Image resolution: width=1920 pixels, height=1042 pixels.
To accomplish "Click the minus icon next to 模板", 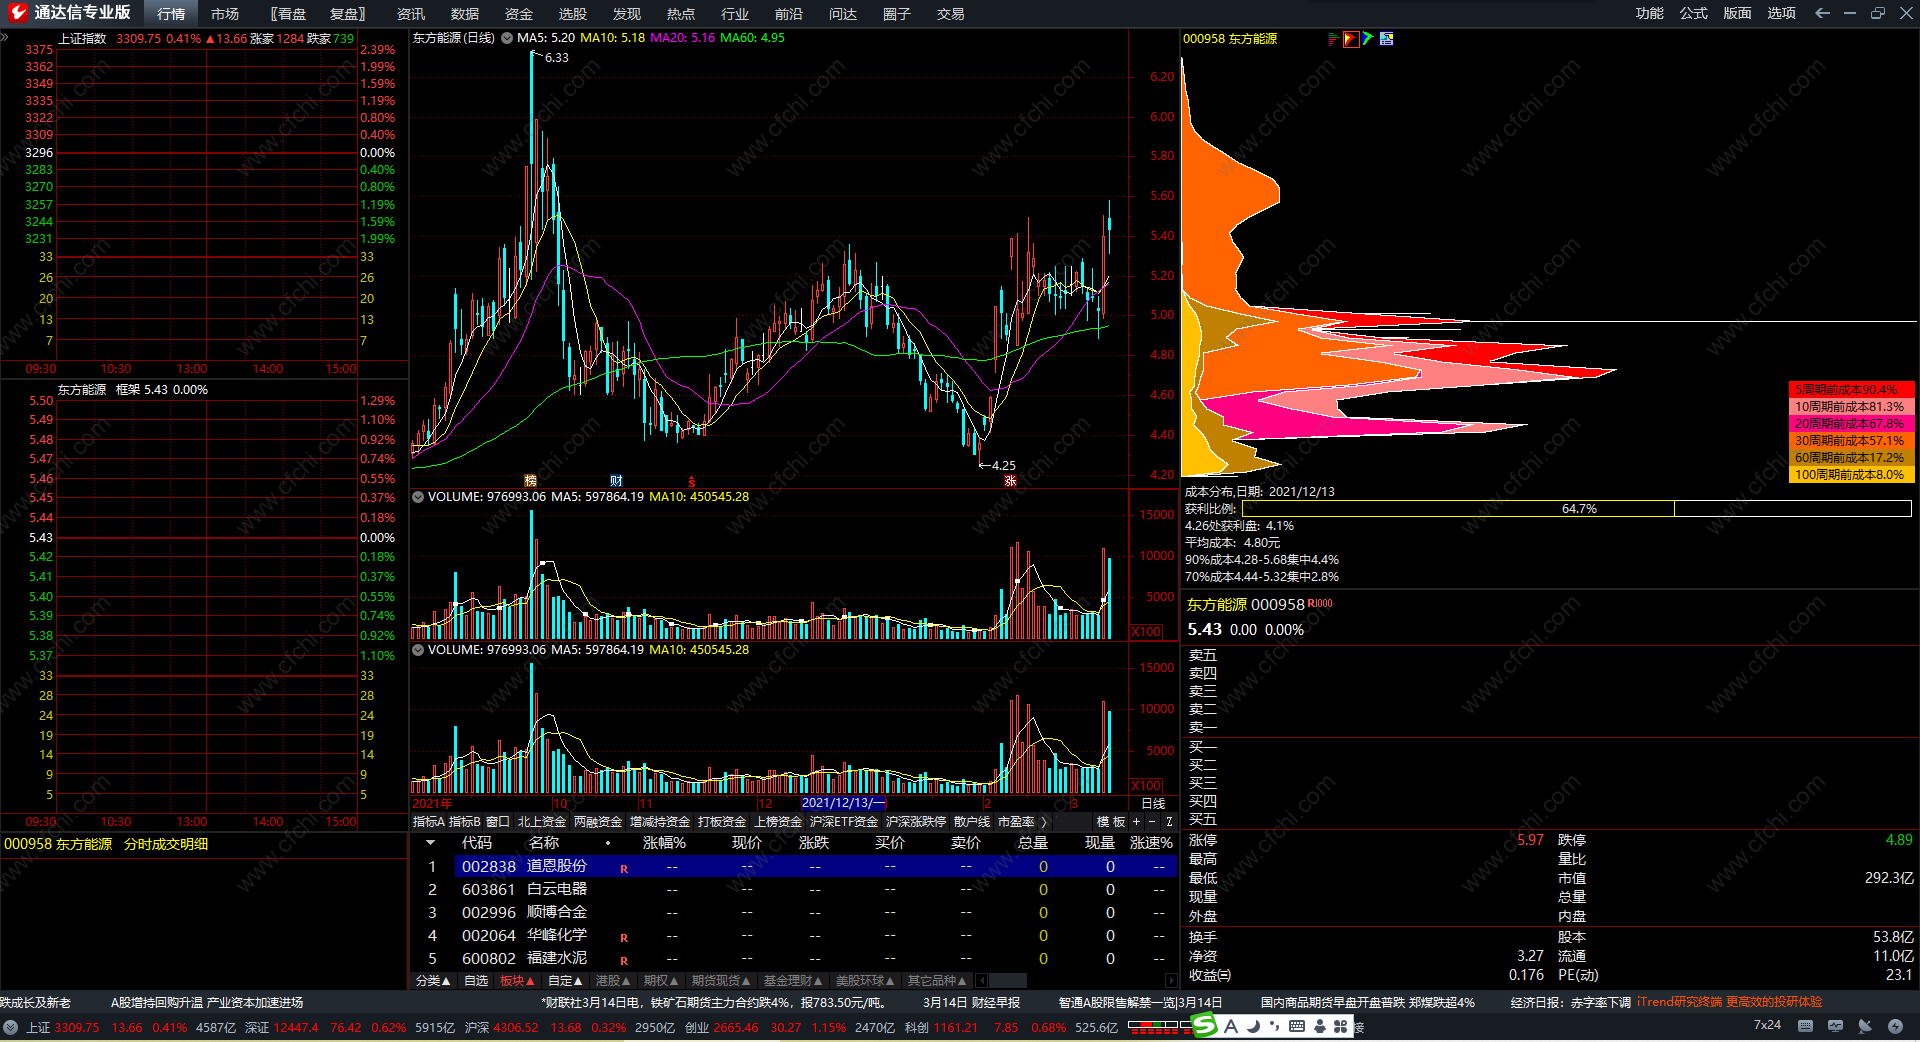I will (1150, 822).
